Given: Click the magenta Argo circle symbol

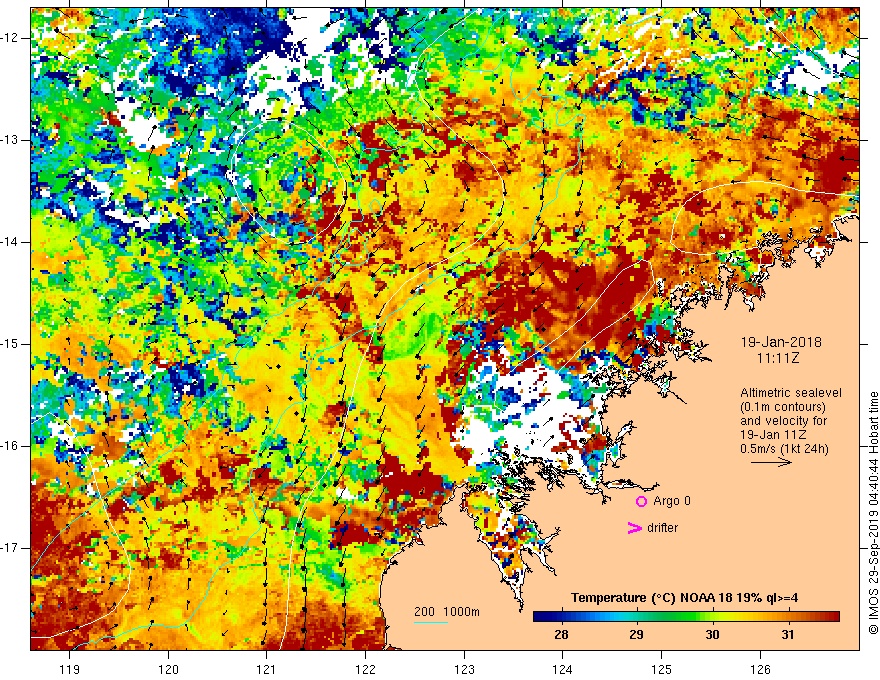Looking at the screenshot, I should click(x=641, y=501).
